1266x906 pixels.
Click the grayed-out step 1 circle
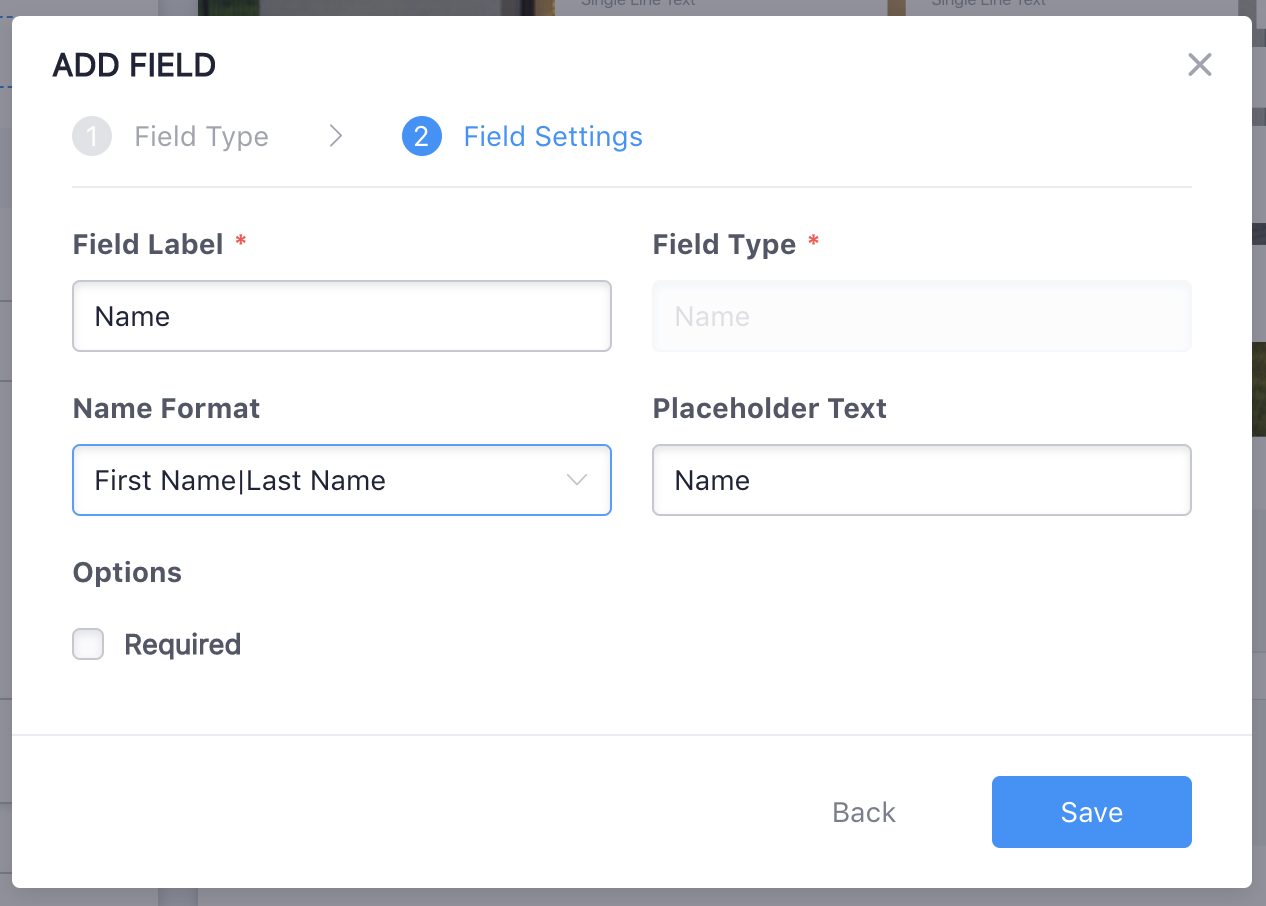pyautogui.click(x=91, y=136)
